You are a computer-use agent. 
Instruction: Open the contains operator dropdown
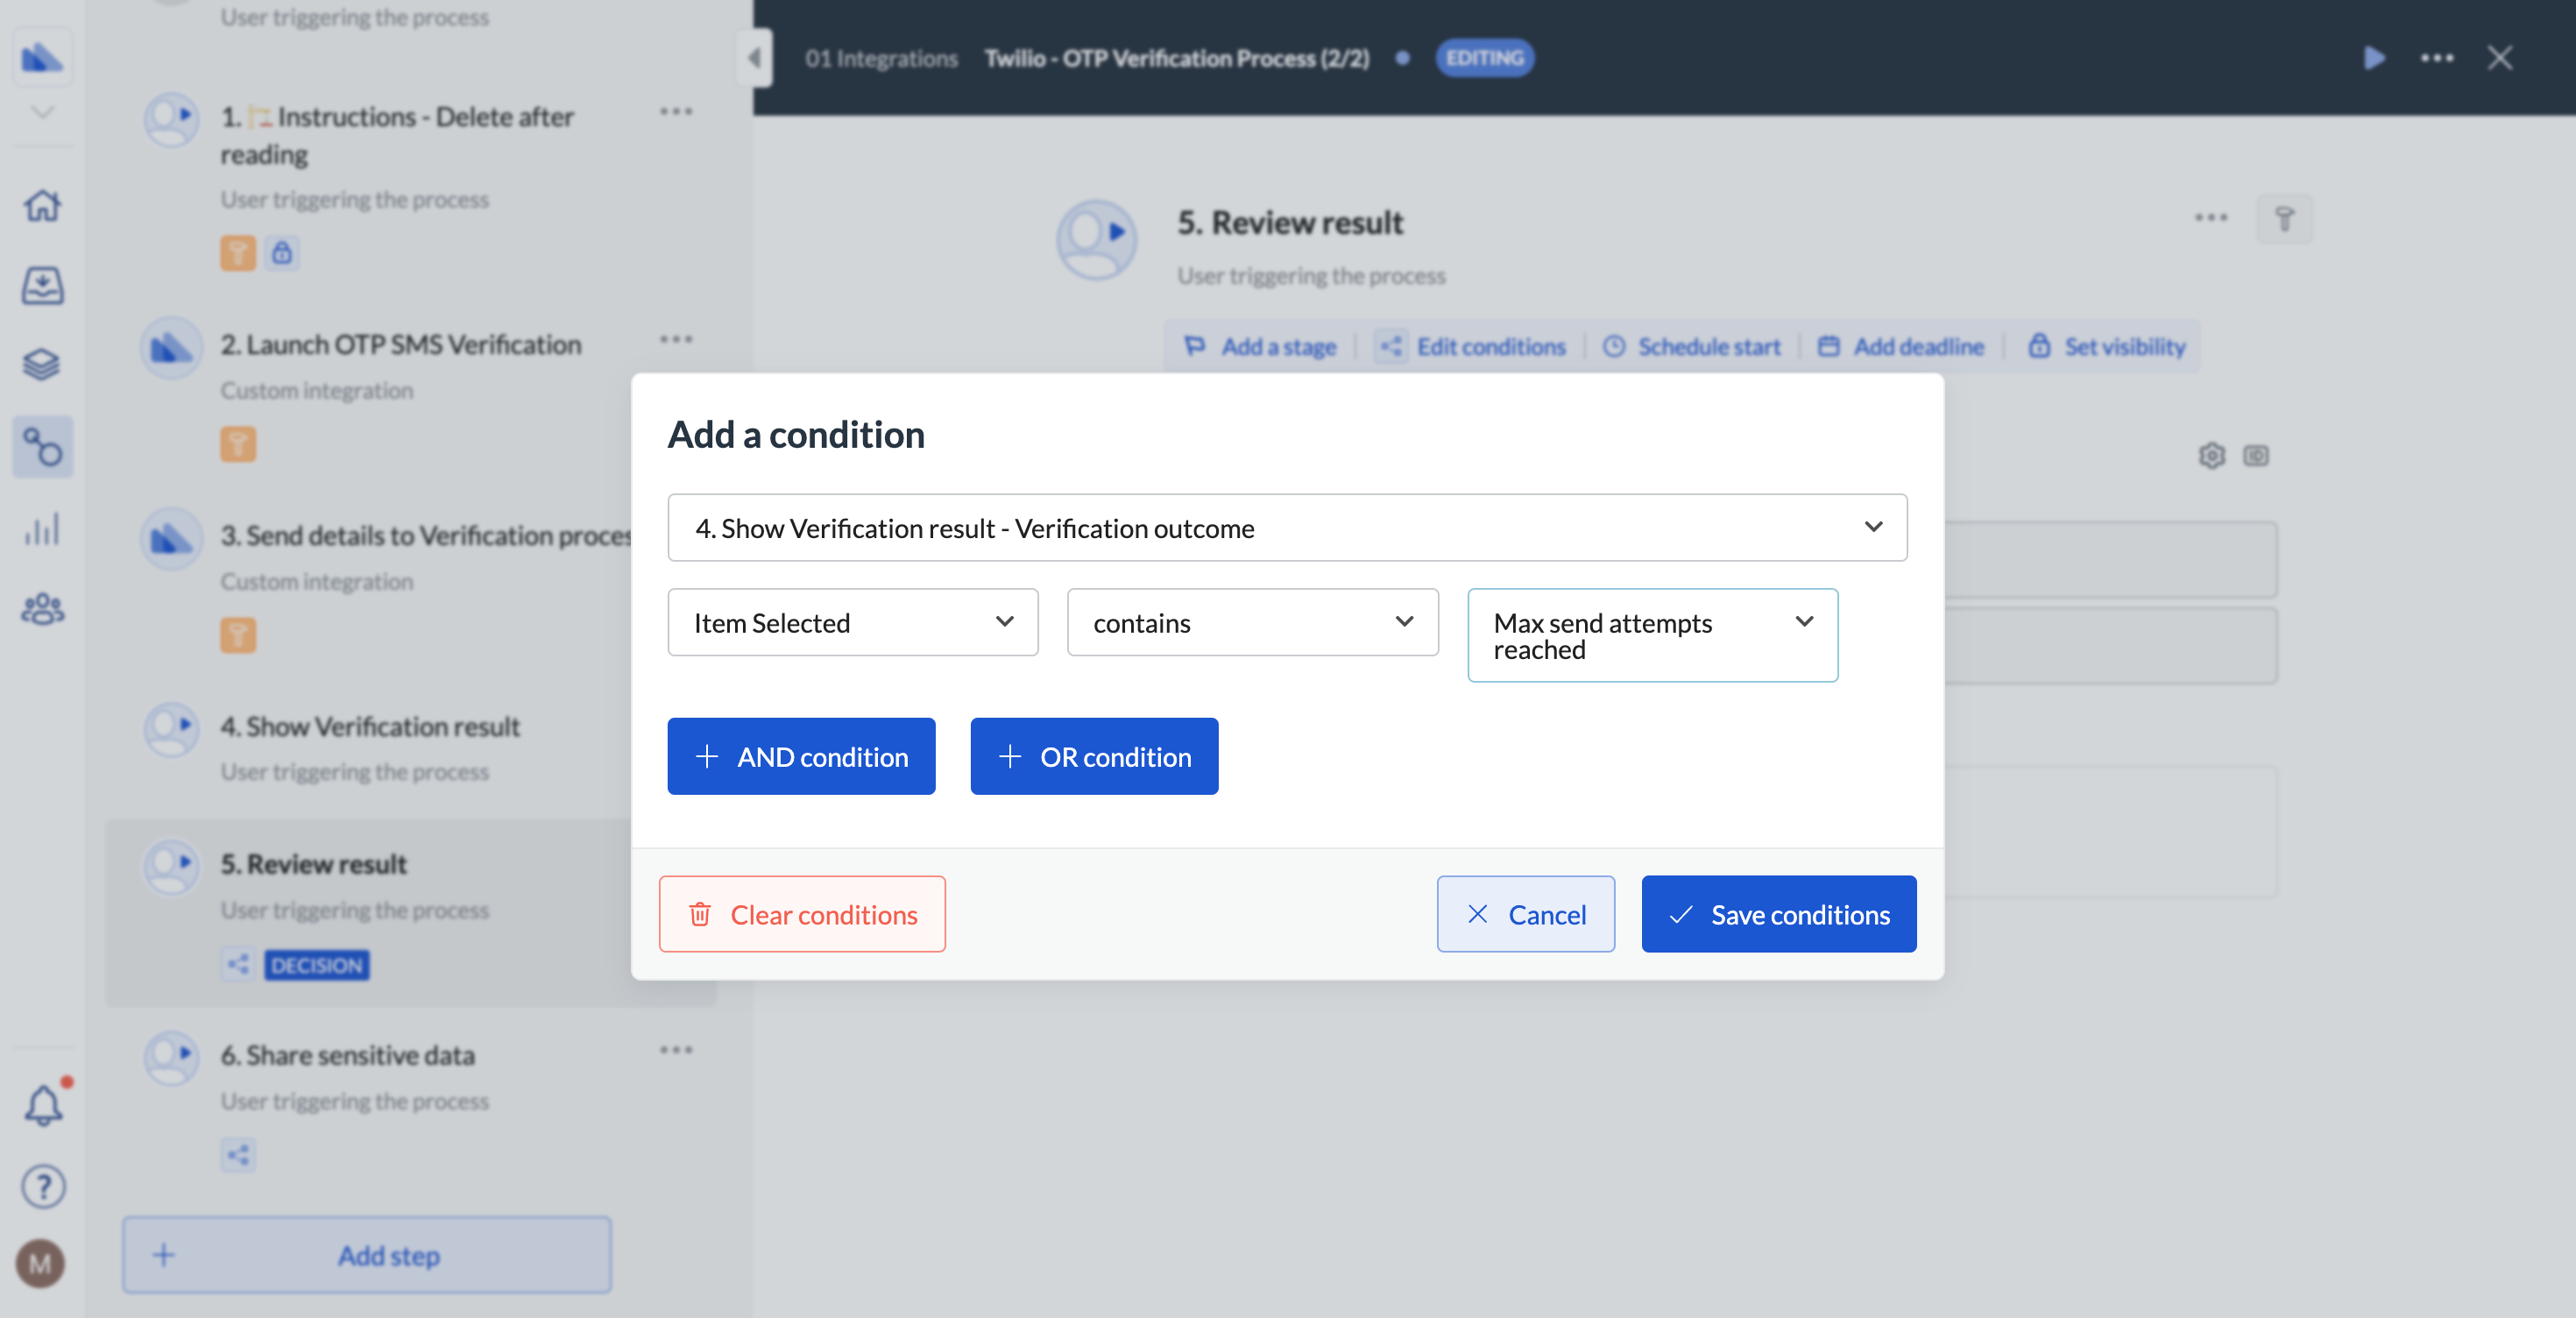pyautogui.click(x=1252, y=622)
